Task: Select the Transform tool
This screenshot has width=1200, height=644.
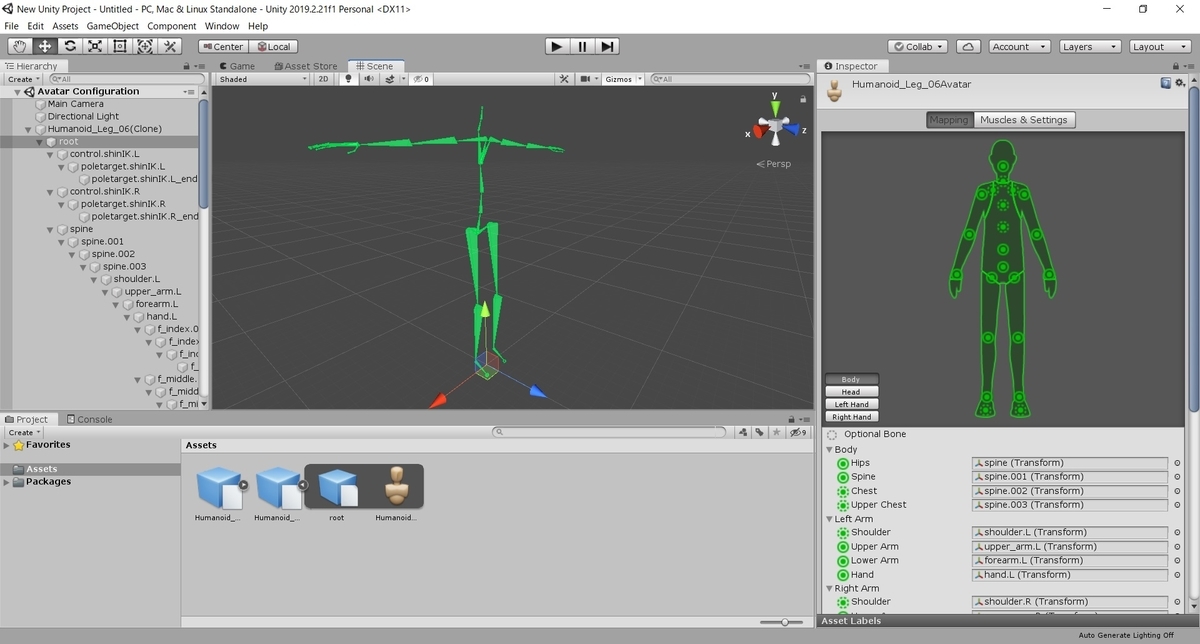Action: pos(145,46)
